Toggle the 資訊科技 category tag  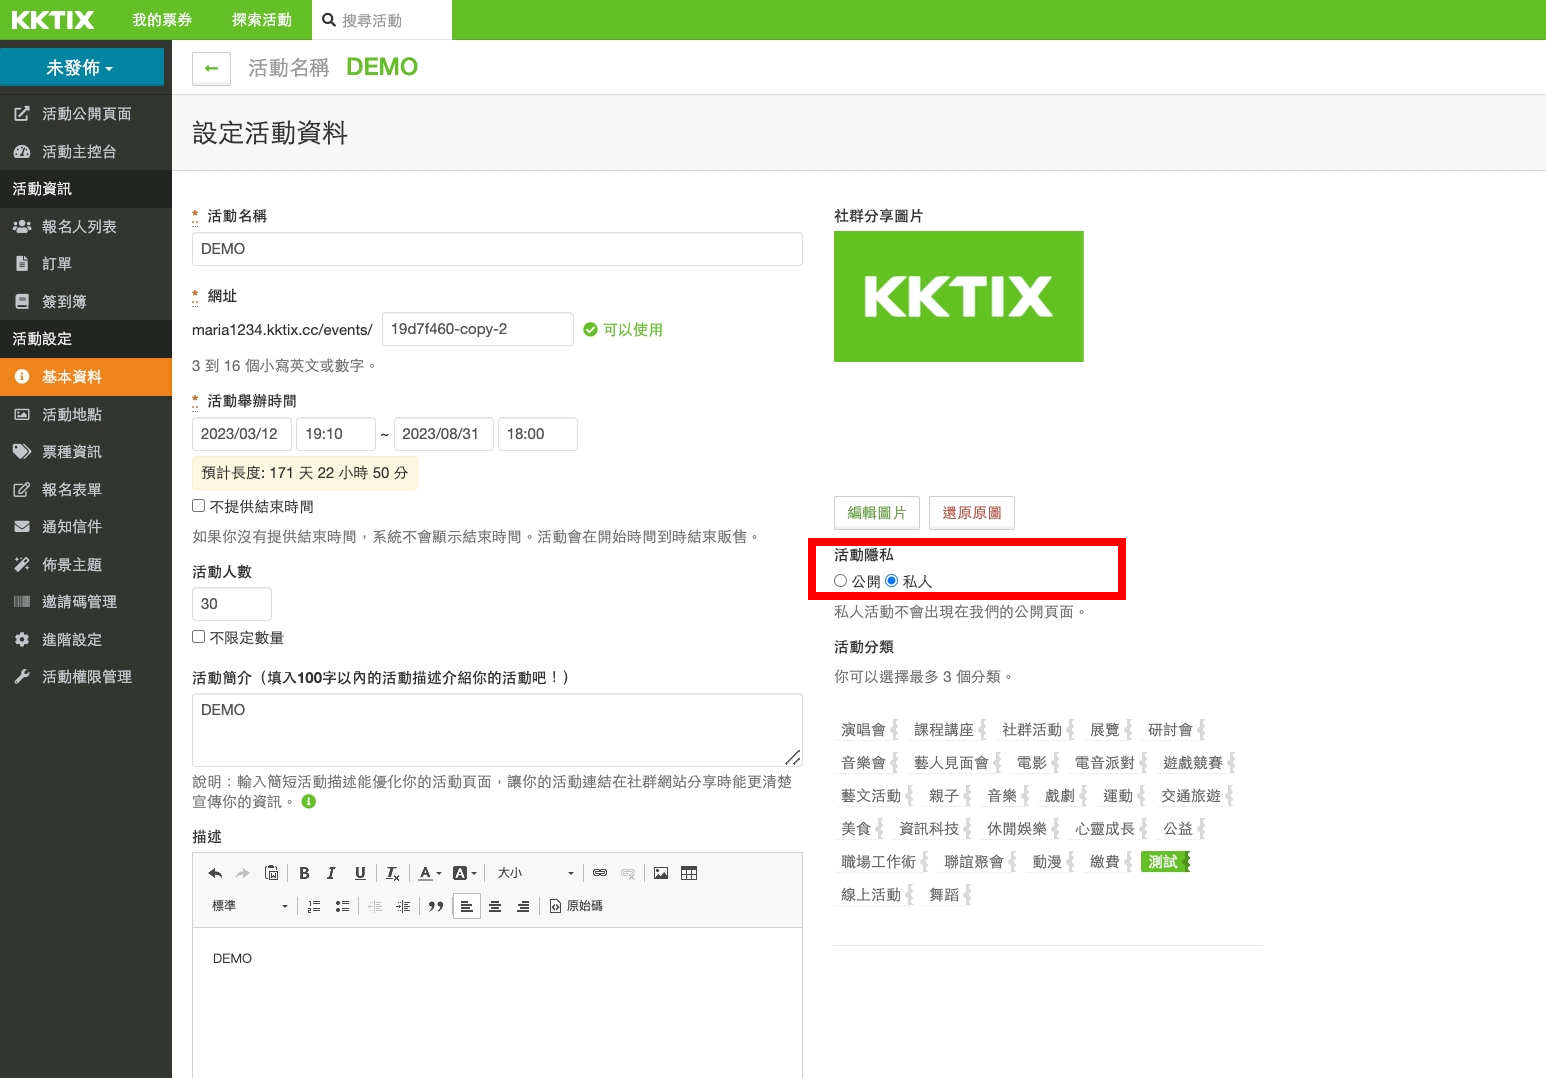[933, 829]
